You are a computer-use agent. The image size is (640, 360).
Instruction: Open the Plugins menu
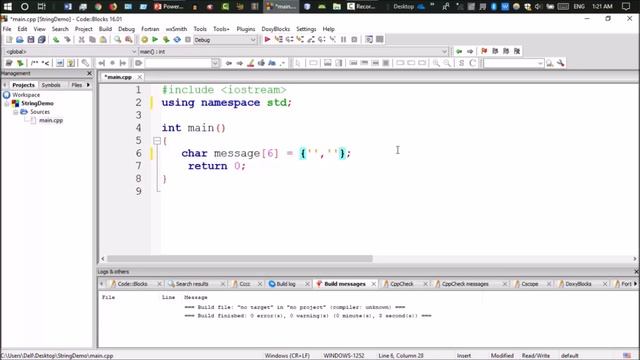tap(246, 29)
